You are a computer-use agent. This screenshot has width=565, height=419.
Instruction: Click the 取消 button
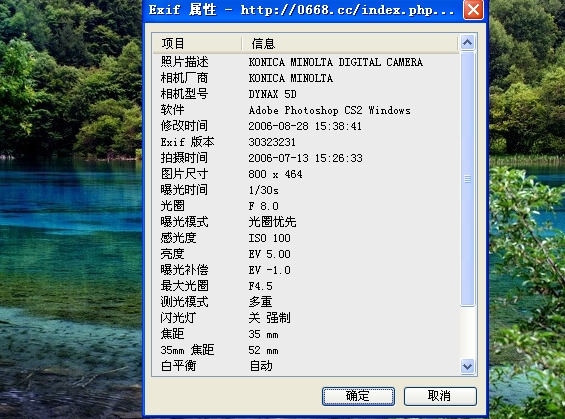(x=440, y=396)
